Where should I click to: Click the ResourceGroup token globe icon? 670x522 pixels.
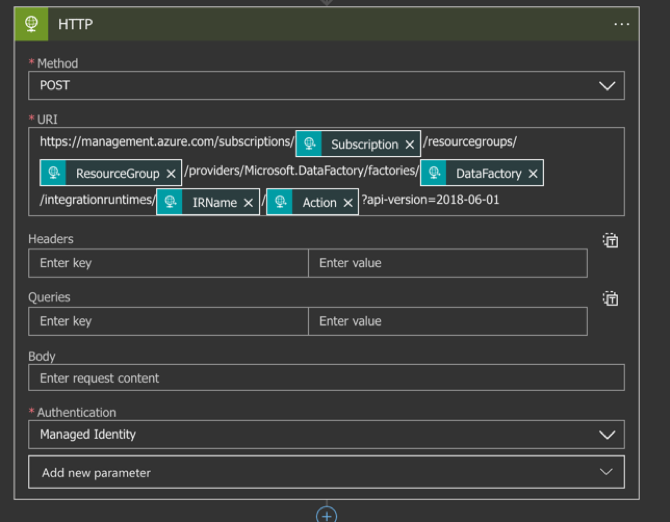pyautogui.click(x=53, y=173)
